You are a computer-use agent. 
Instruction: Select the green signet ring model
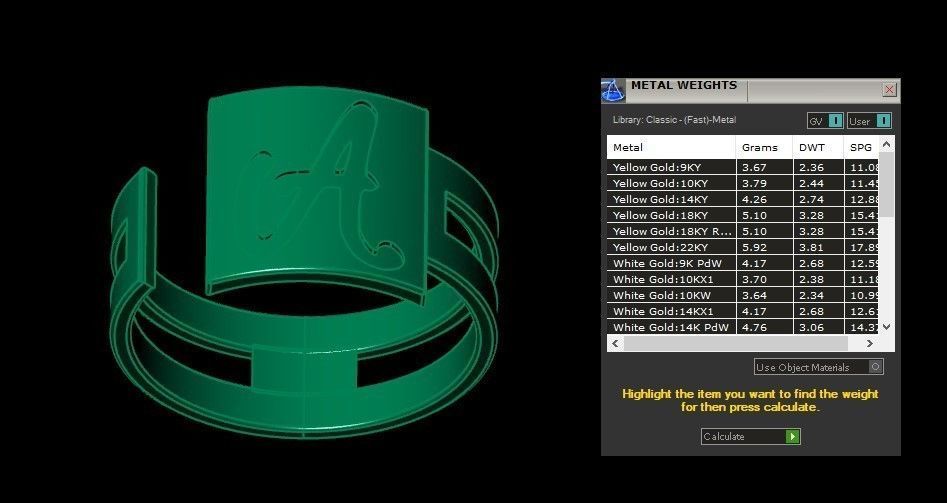click(304, 263)
